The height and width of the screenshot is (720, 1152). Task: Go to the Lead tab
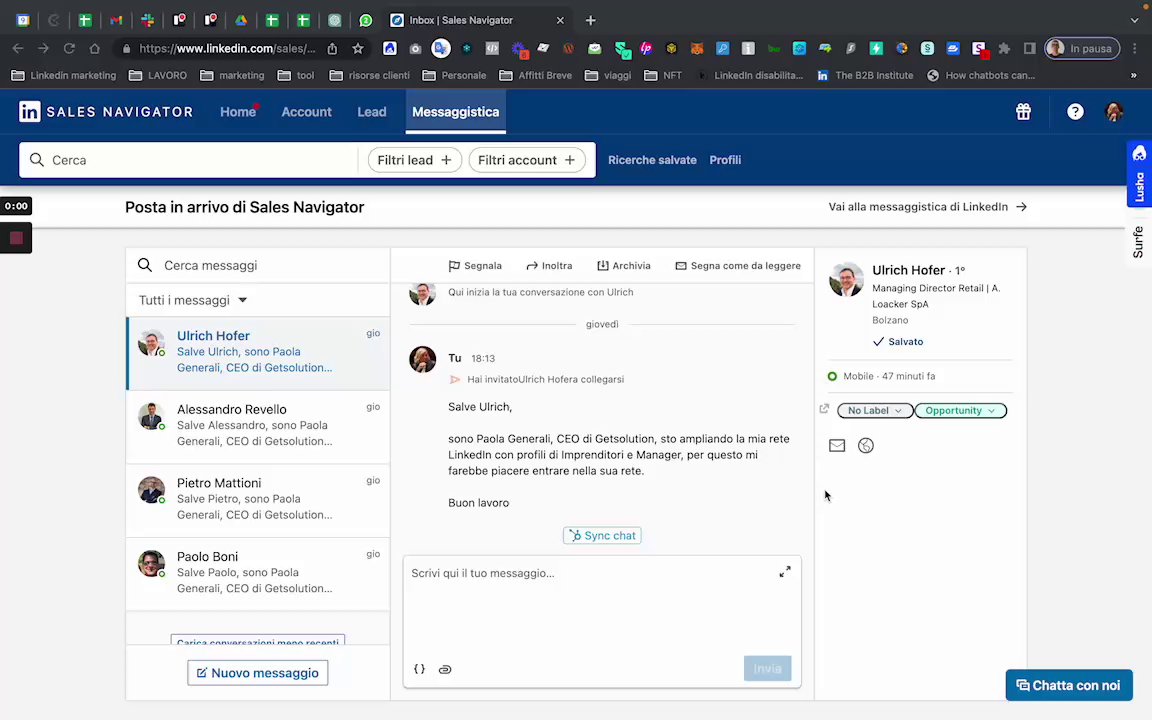coord(372,112)
